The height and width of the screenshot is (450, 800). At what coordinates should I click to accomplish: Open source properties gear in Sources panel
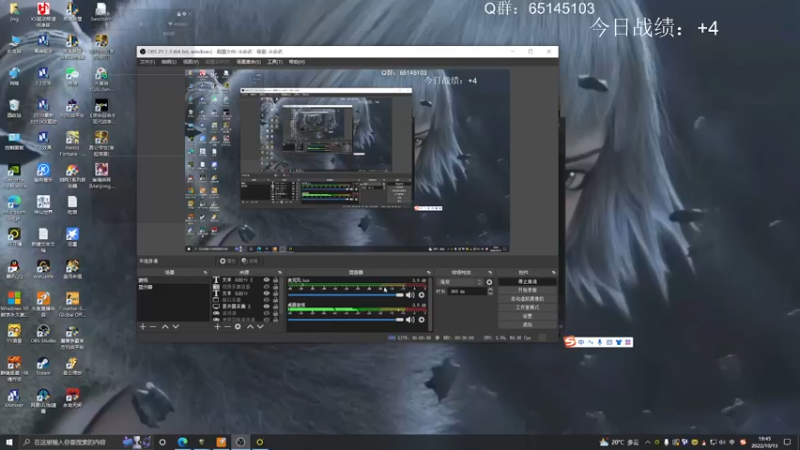238,327
